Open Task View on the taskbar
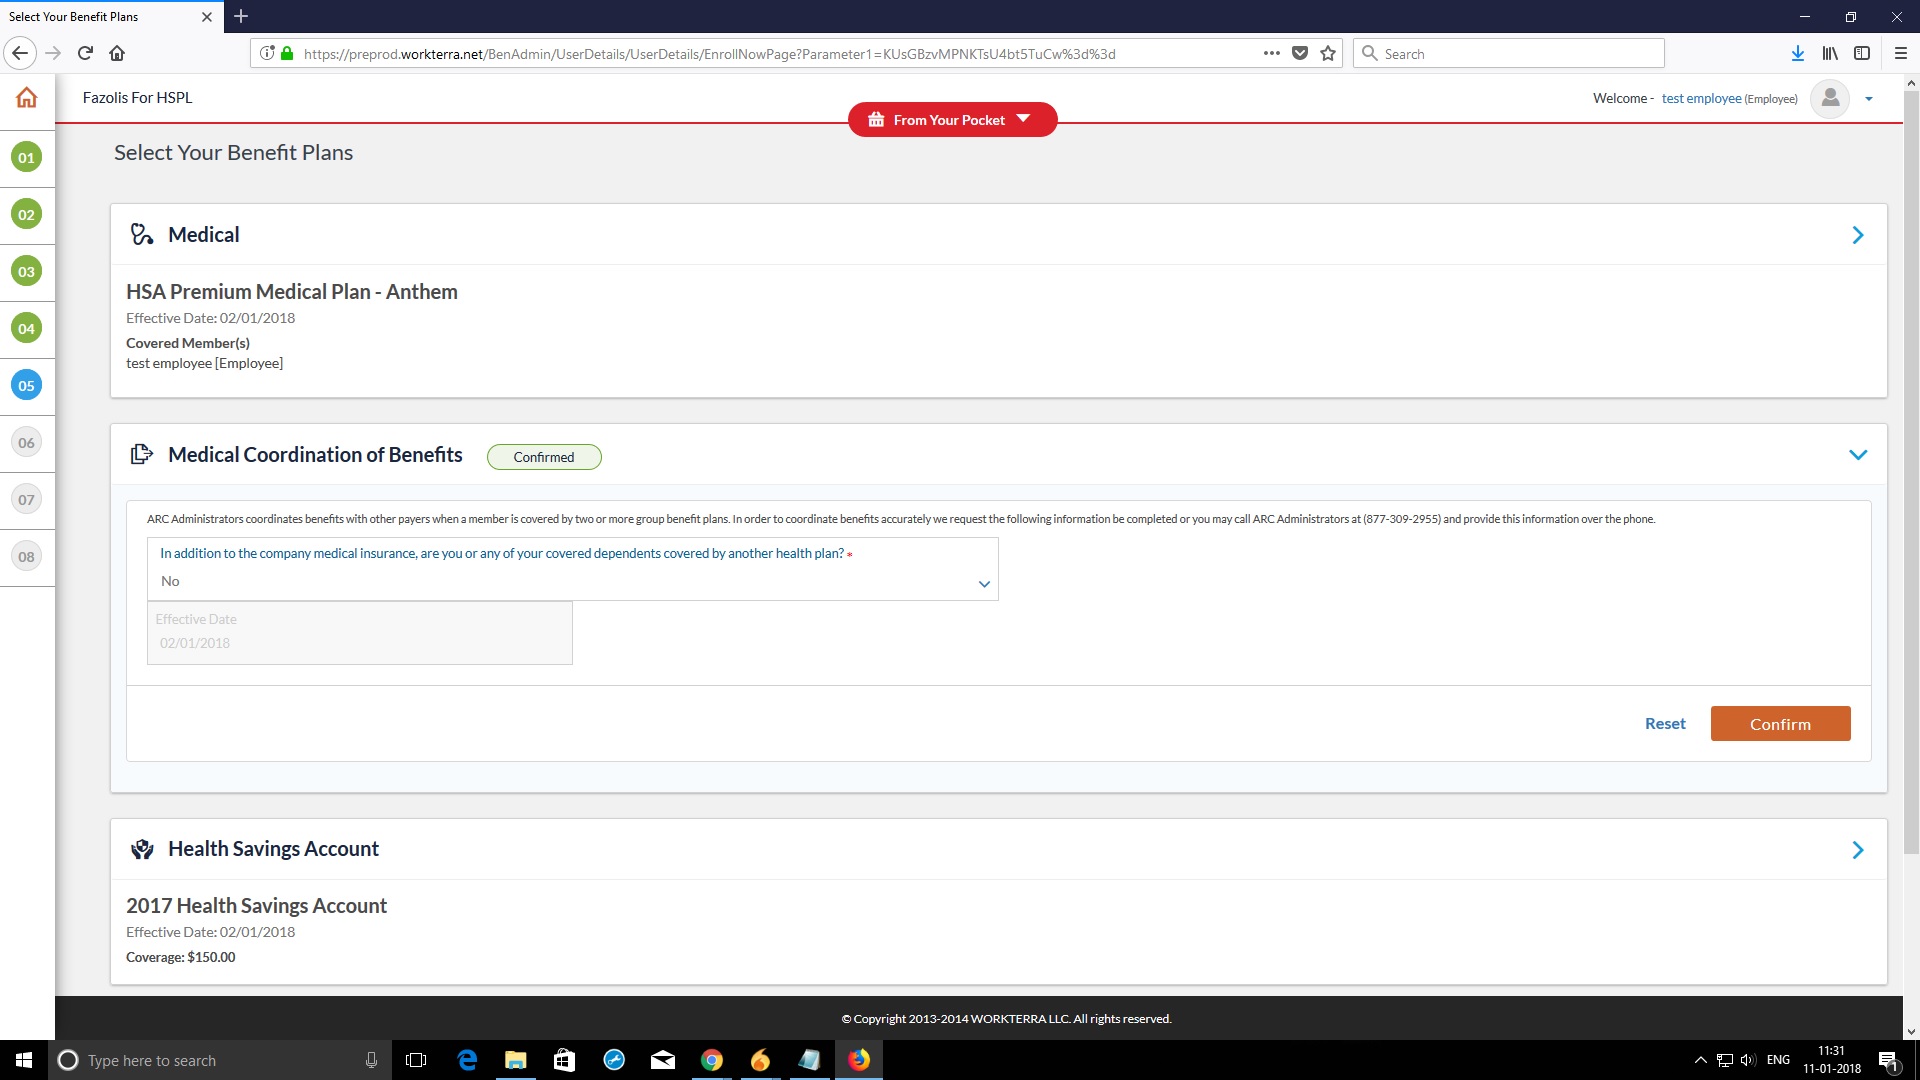 (x=416, y=1060)
